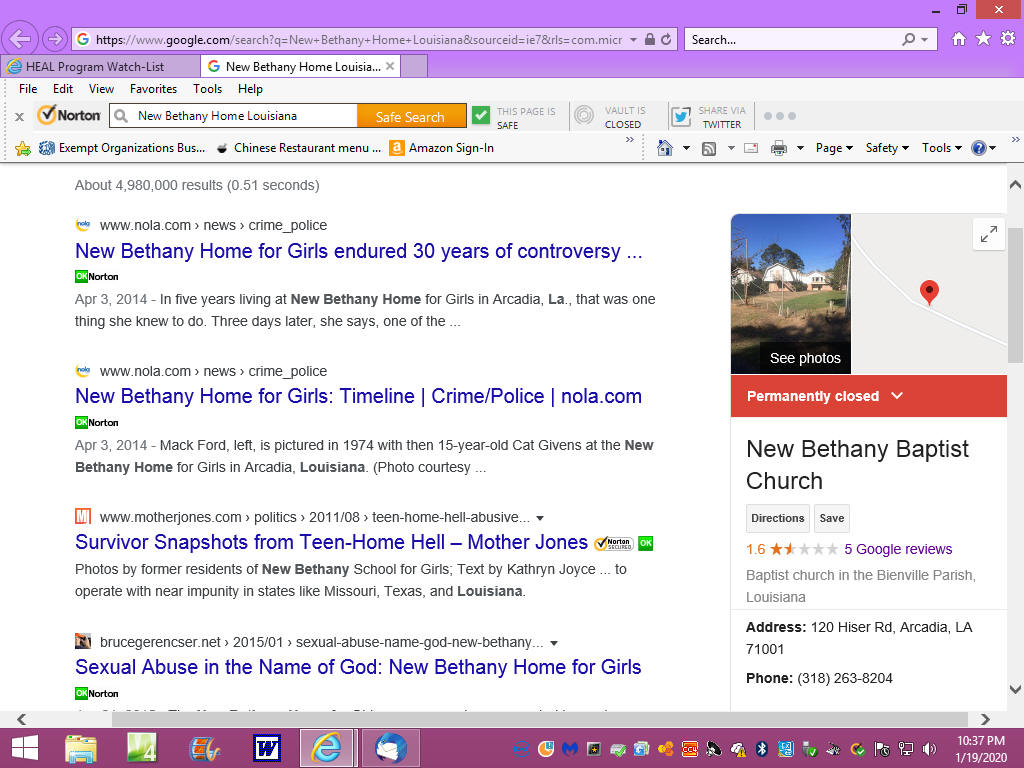Screen dimensions: 1024x768
Task: Open the Amazon Sign-In favorites bookmark
Action: [442, 148]
